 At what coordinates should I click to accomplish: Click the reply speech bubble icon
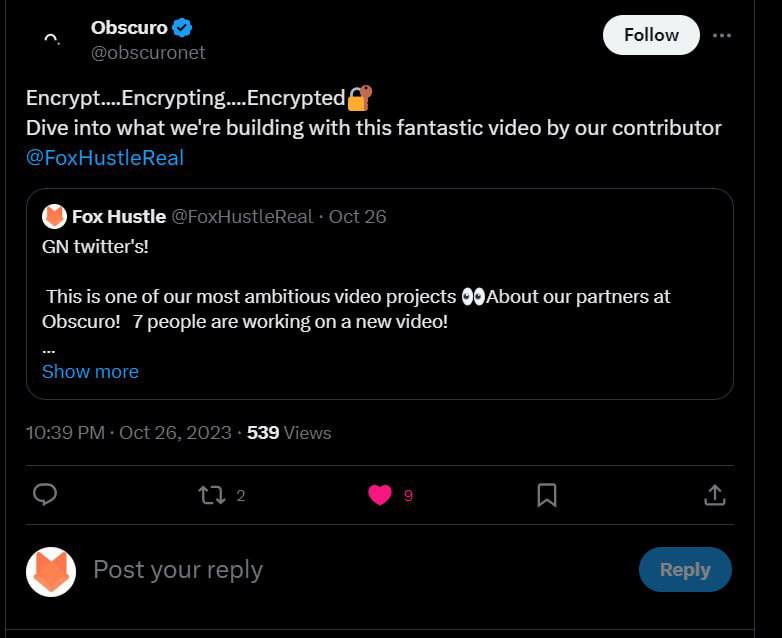[45, 495]
